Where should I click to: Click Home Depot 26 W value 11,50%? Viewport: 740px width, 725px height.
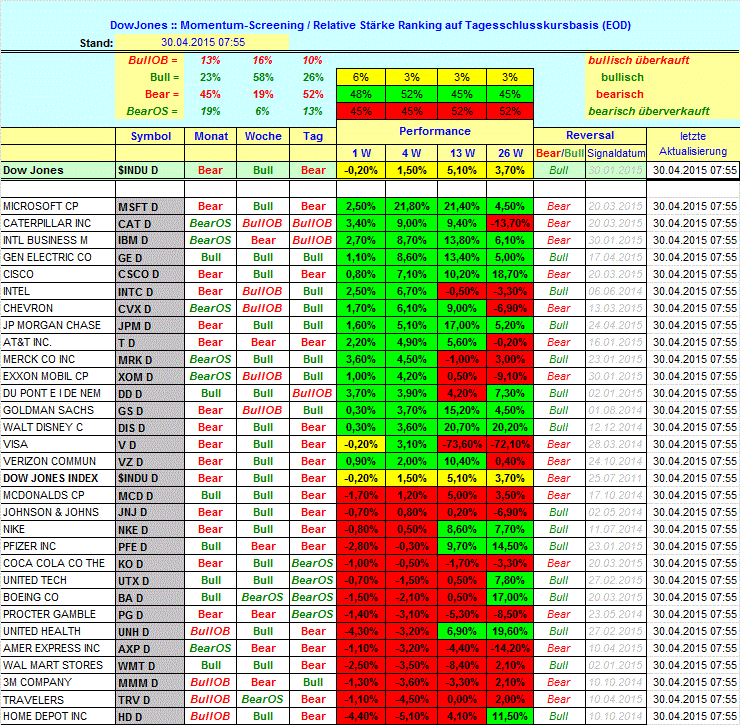tap(510, 716)
